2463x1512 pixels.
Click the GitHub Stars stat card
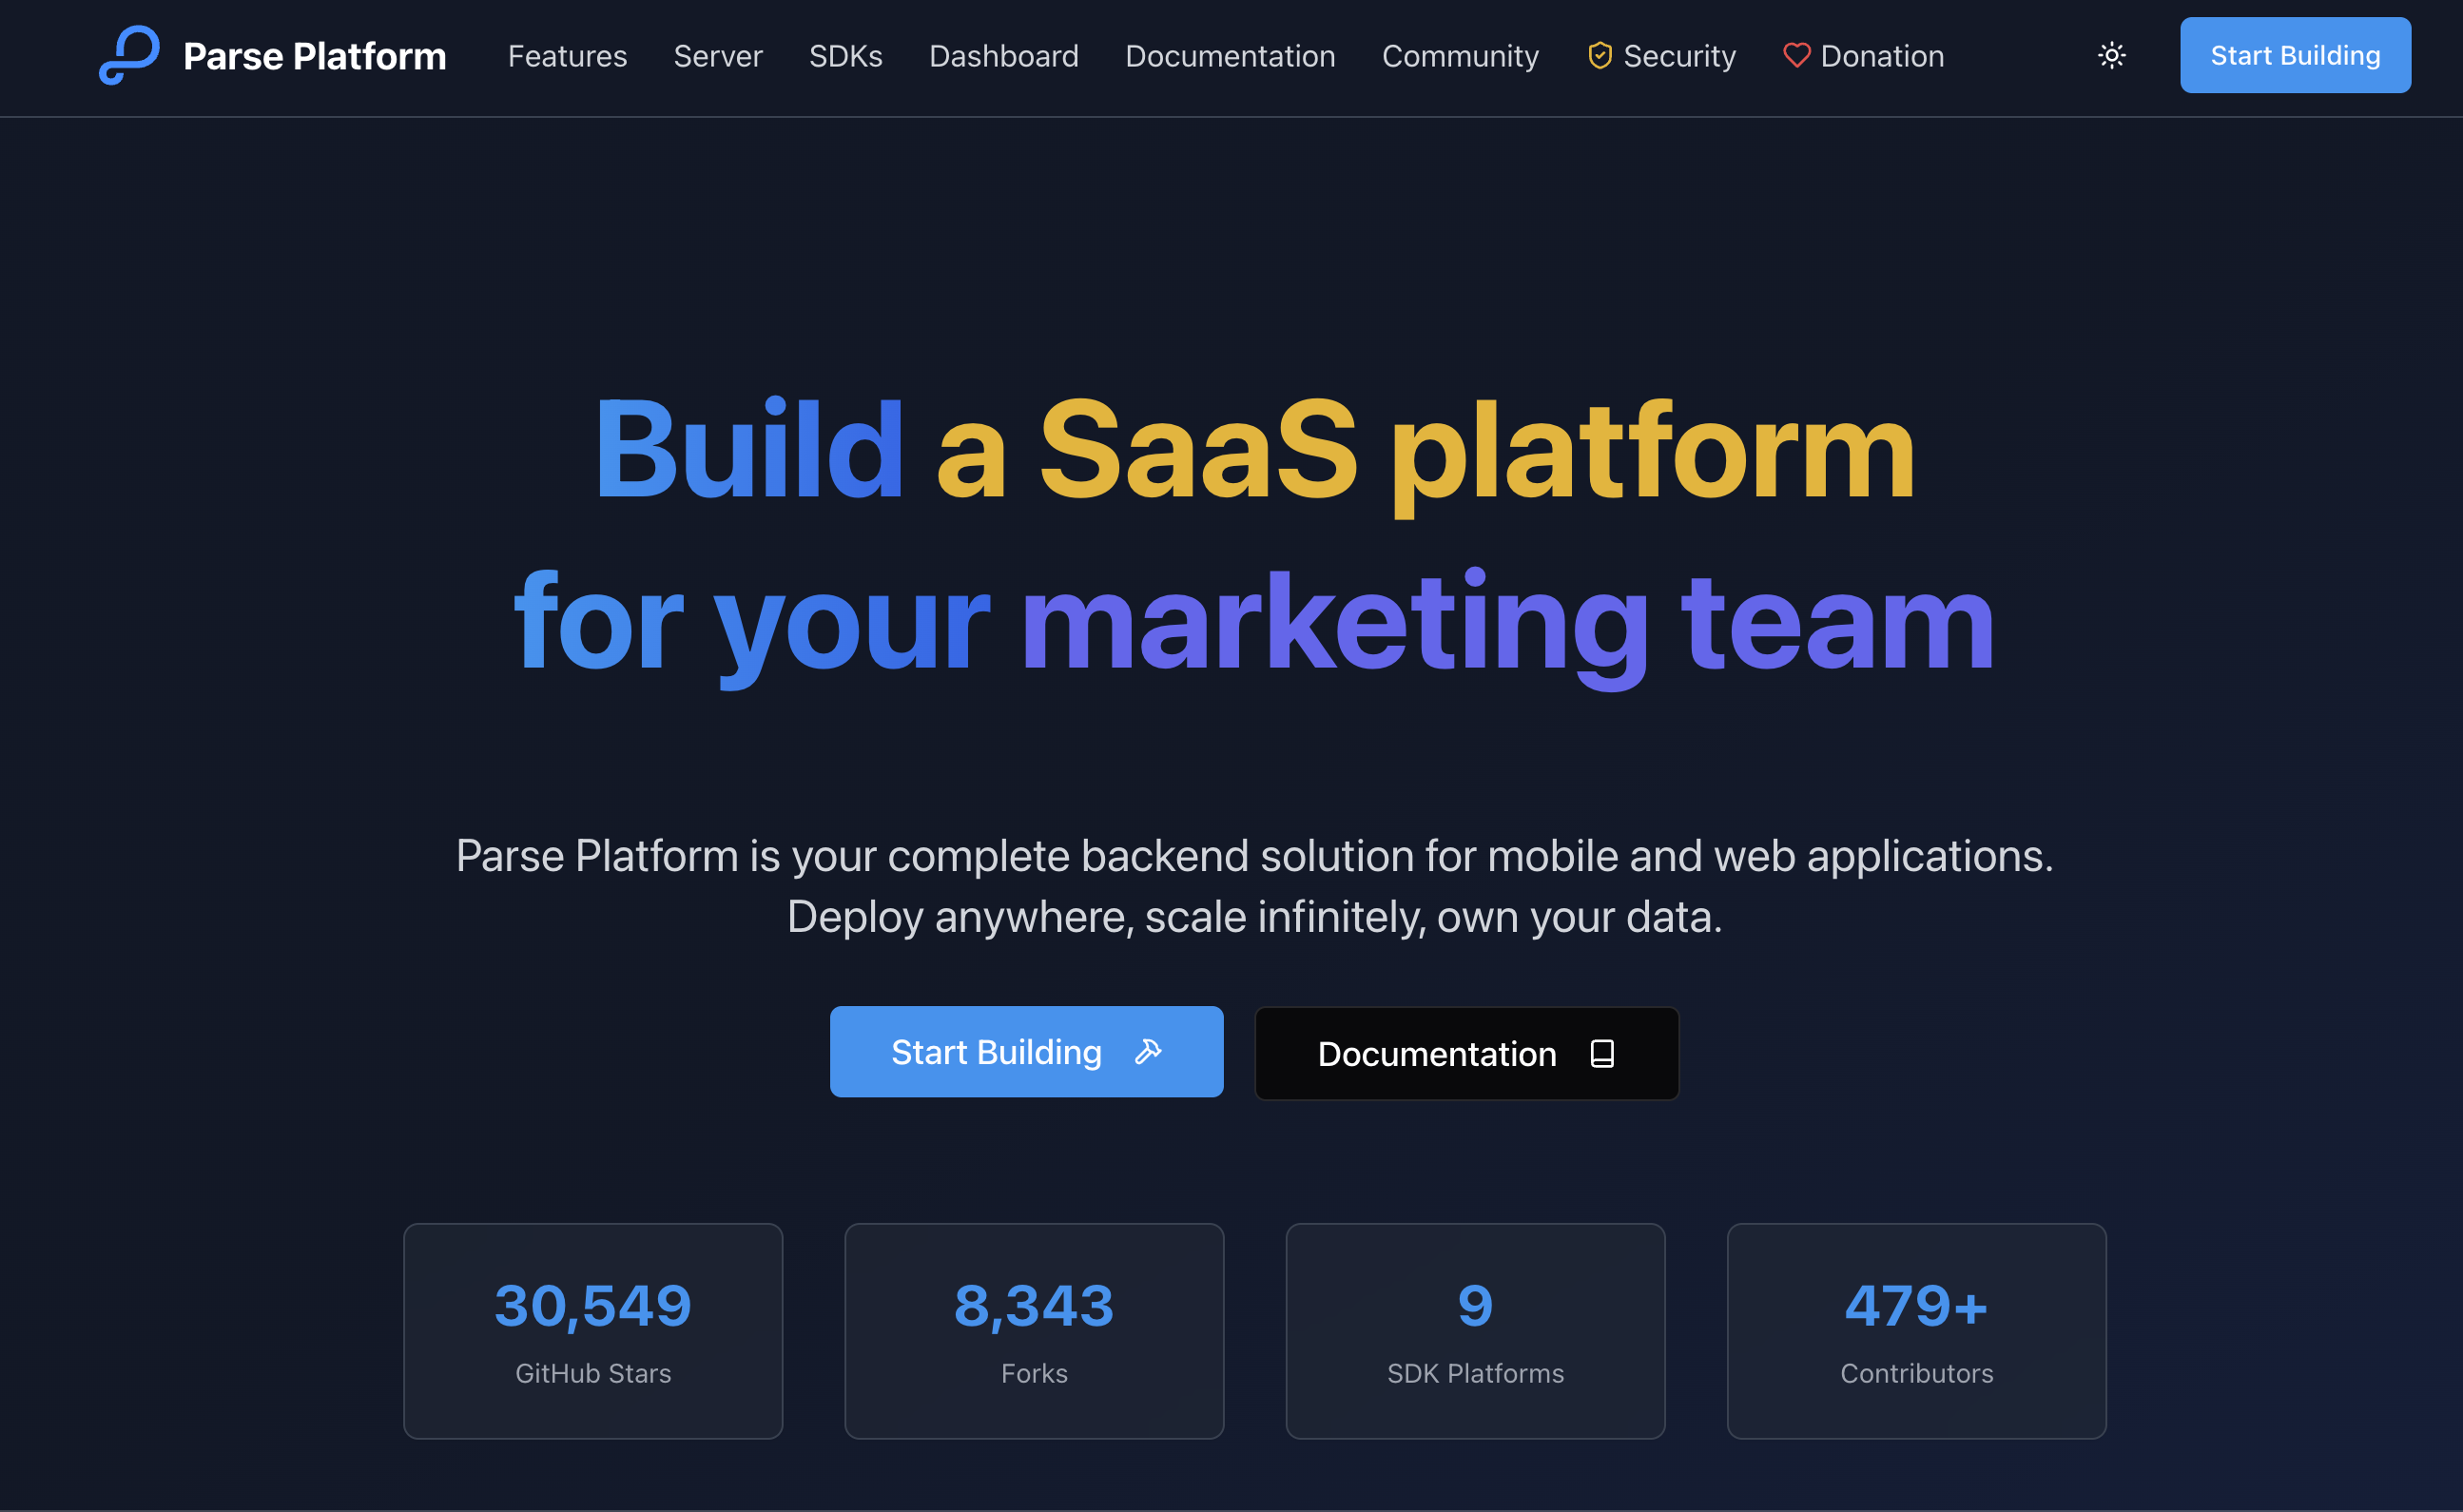592,1331
